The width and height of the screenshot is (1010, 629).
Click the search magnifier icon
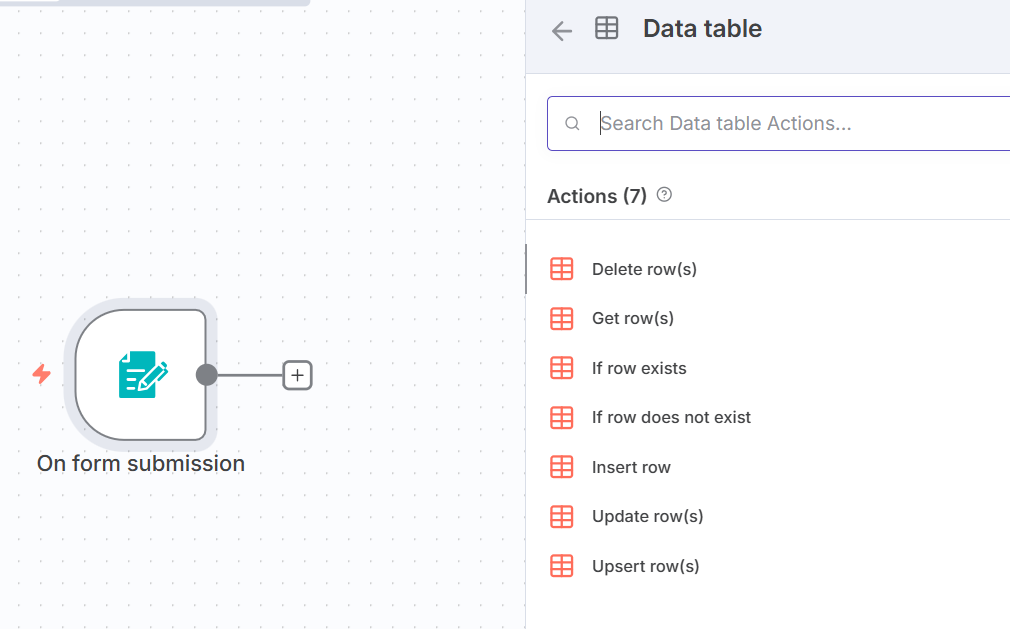point(572,124)
